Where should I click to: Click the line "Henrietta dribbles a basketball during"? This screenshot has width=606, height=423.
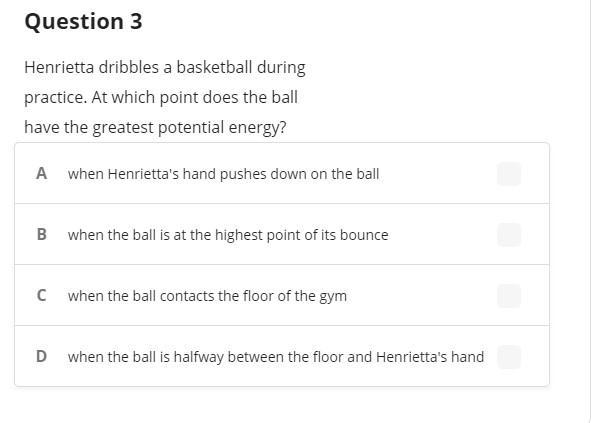165,68
